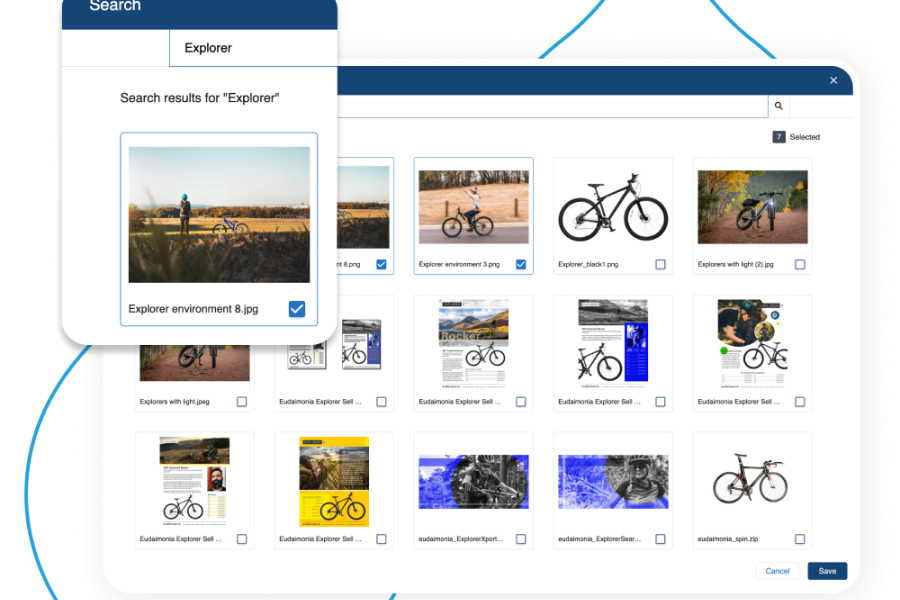Focus the search field containing "Explorer"
Screen dimensions: 900x600
(x=250, y=48)
